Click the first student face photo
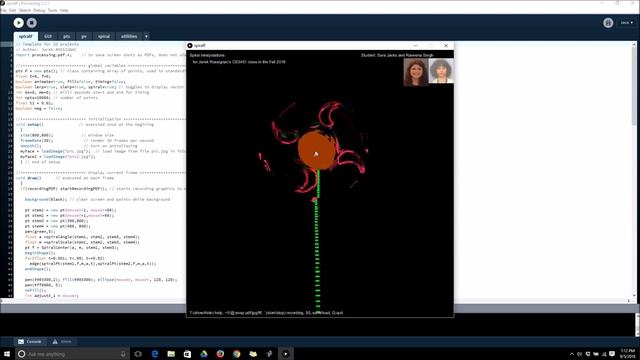Viewport: 640px width, 360px height. [416, 72]
